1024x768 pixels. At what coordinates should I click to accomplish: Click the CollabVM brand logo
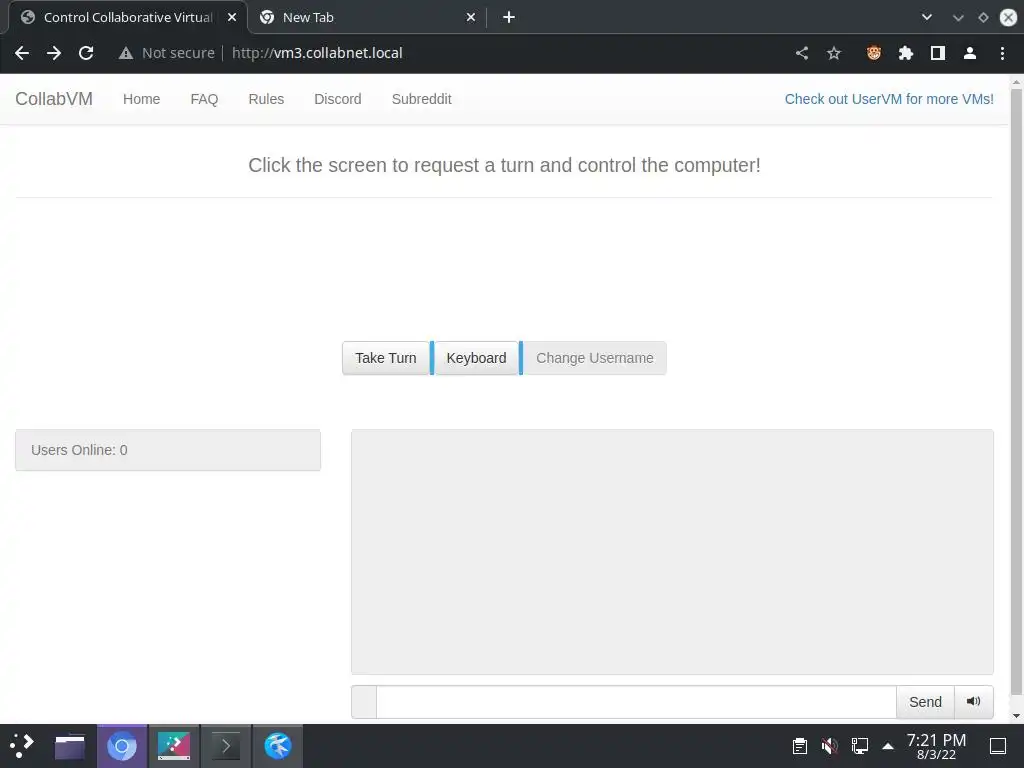[x=54, y=99]
